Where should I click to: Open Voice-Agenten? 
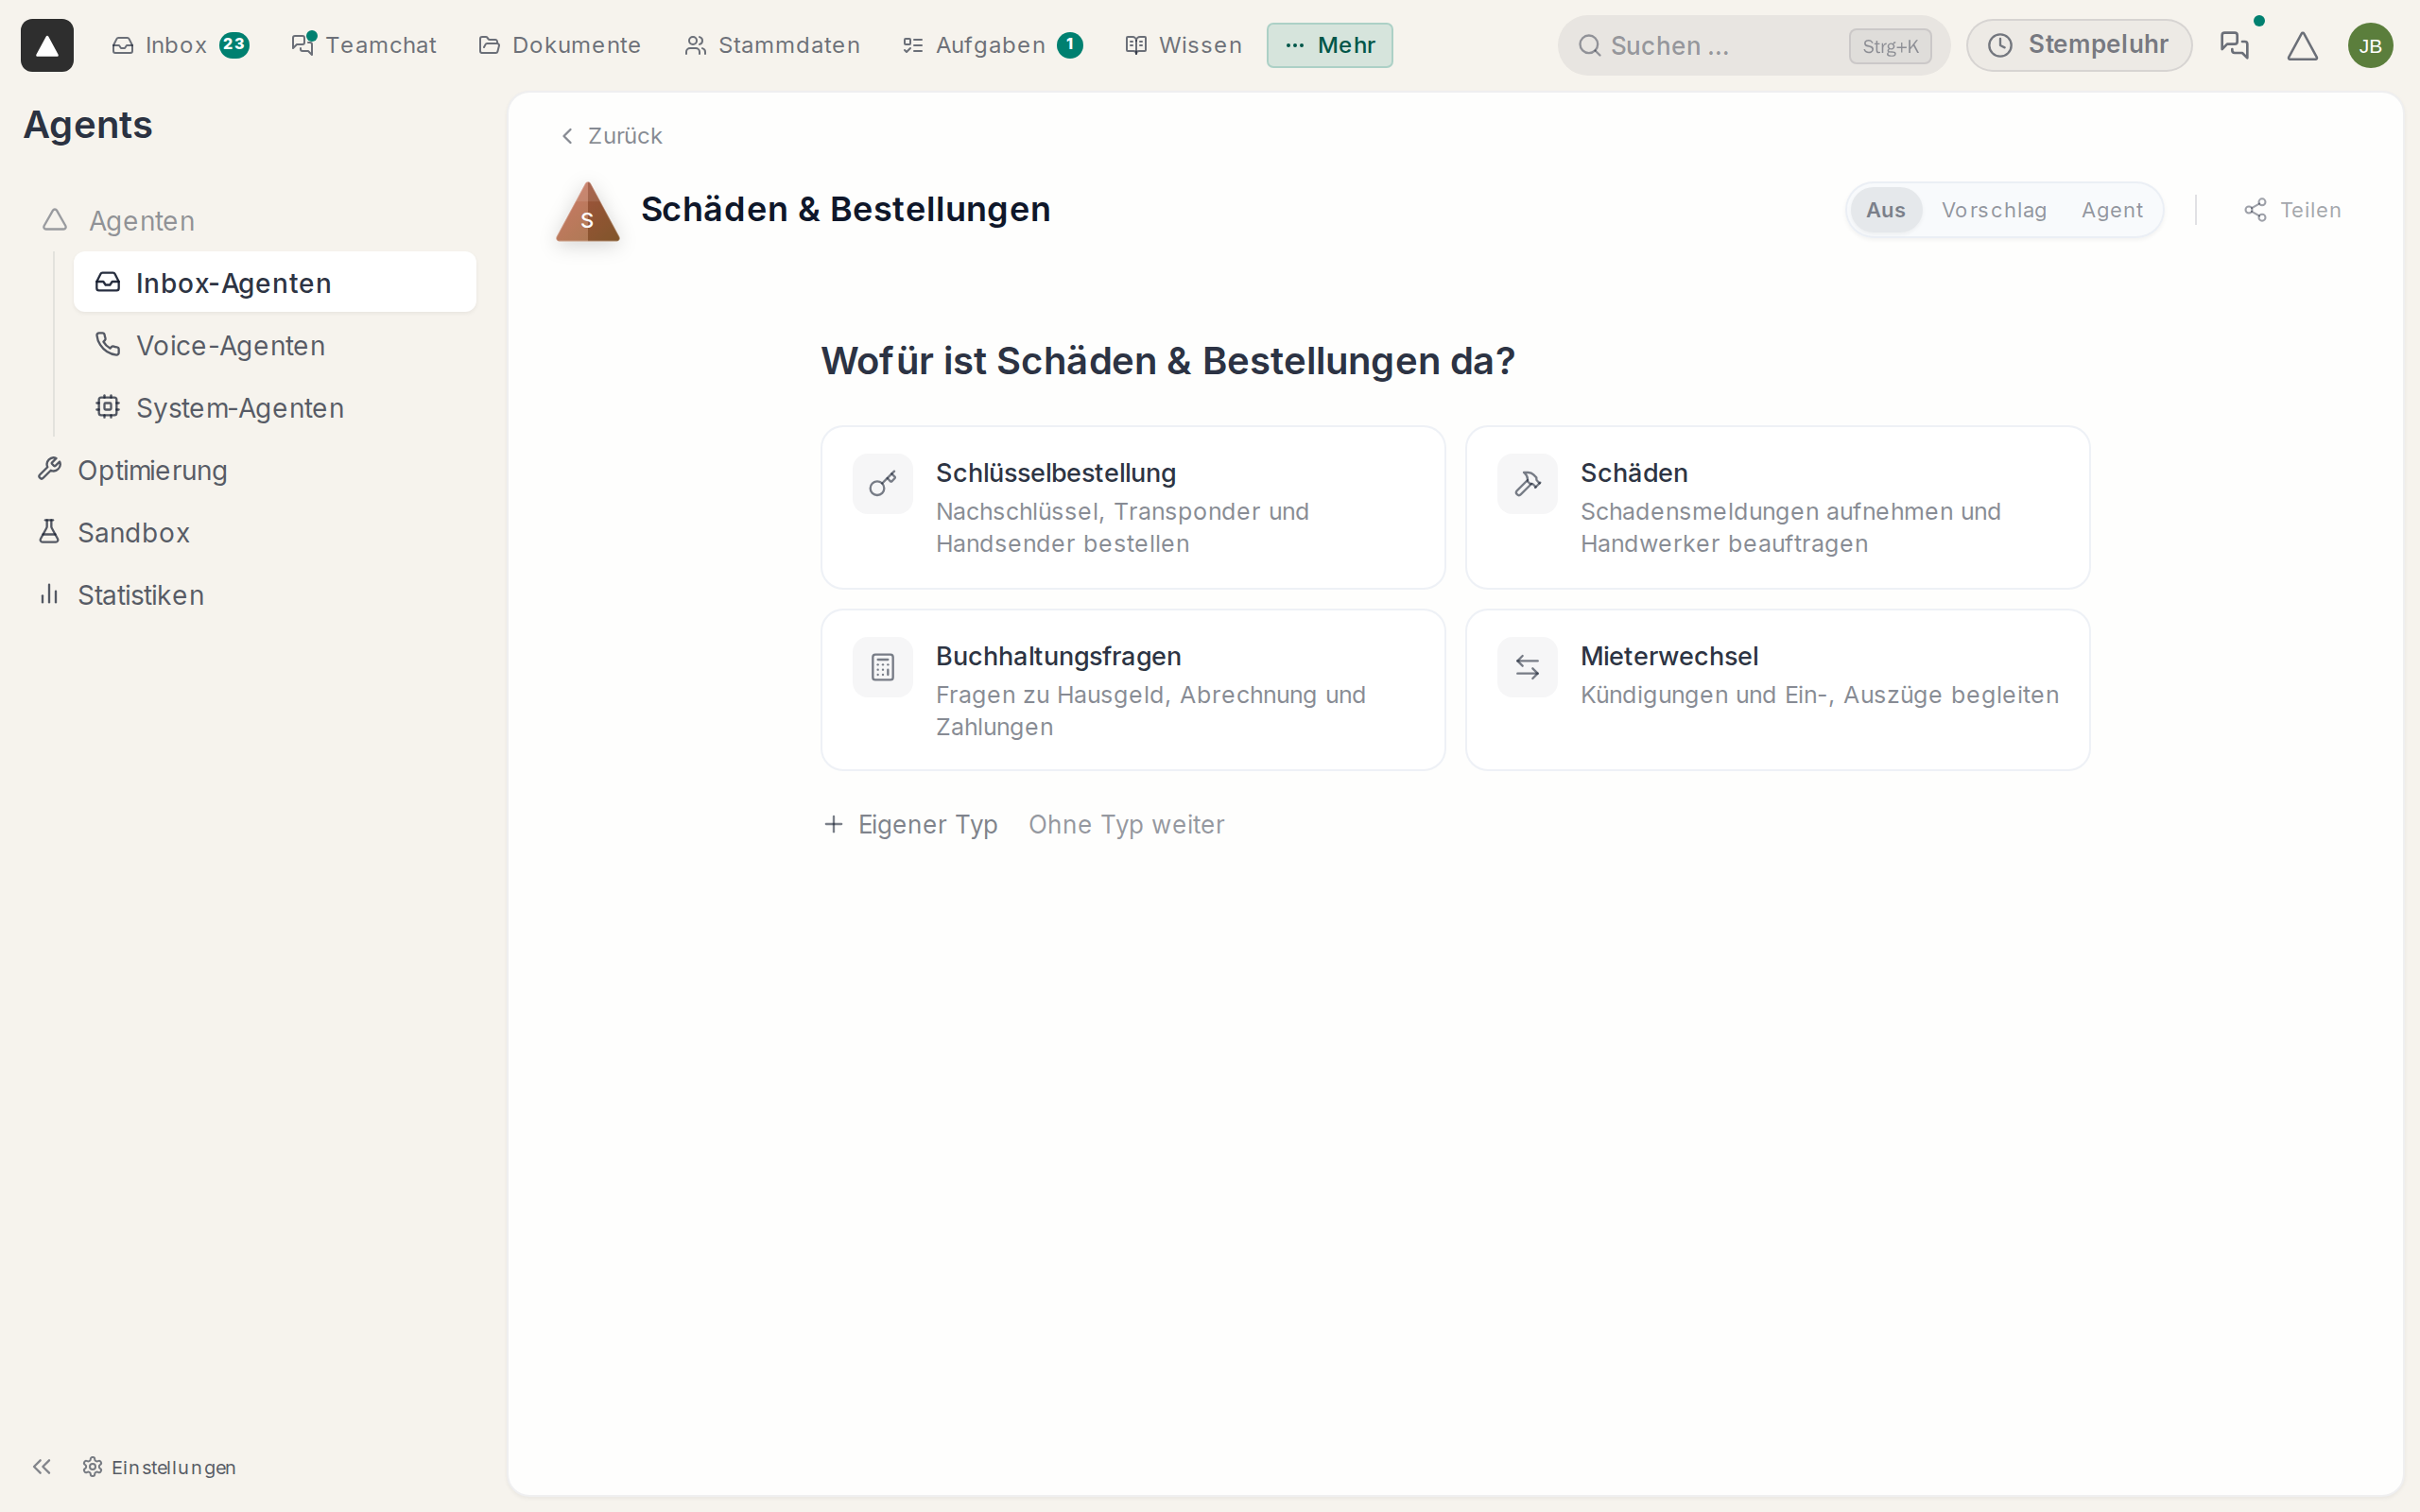[275, 345]
